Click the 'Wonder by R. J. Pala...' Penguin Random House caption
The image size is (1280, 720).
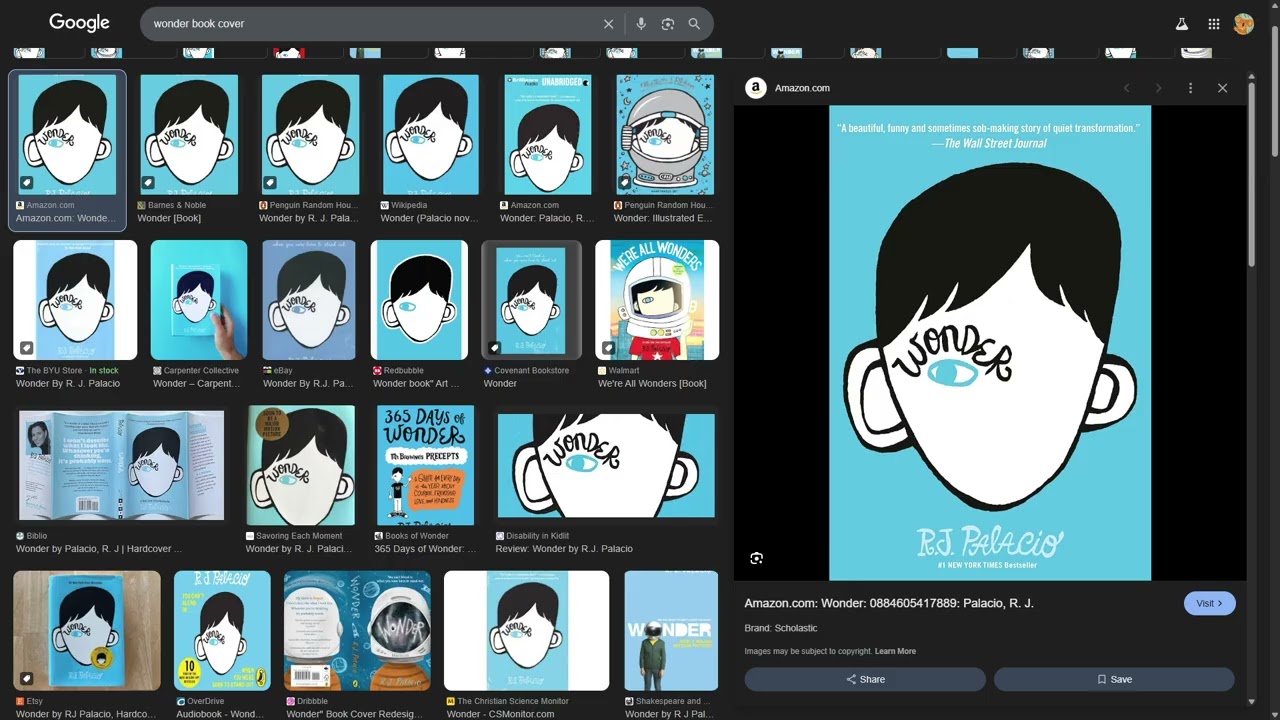coord(308,218)
